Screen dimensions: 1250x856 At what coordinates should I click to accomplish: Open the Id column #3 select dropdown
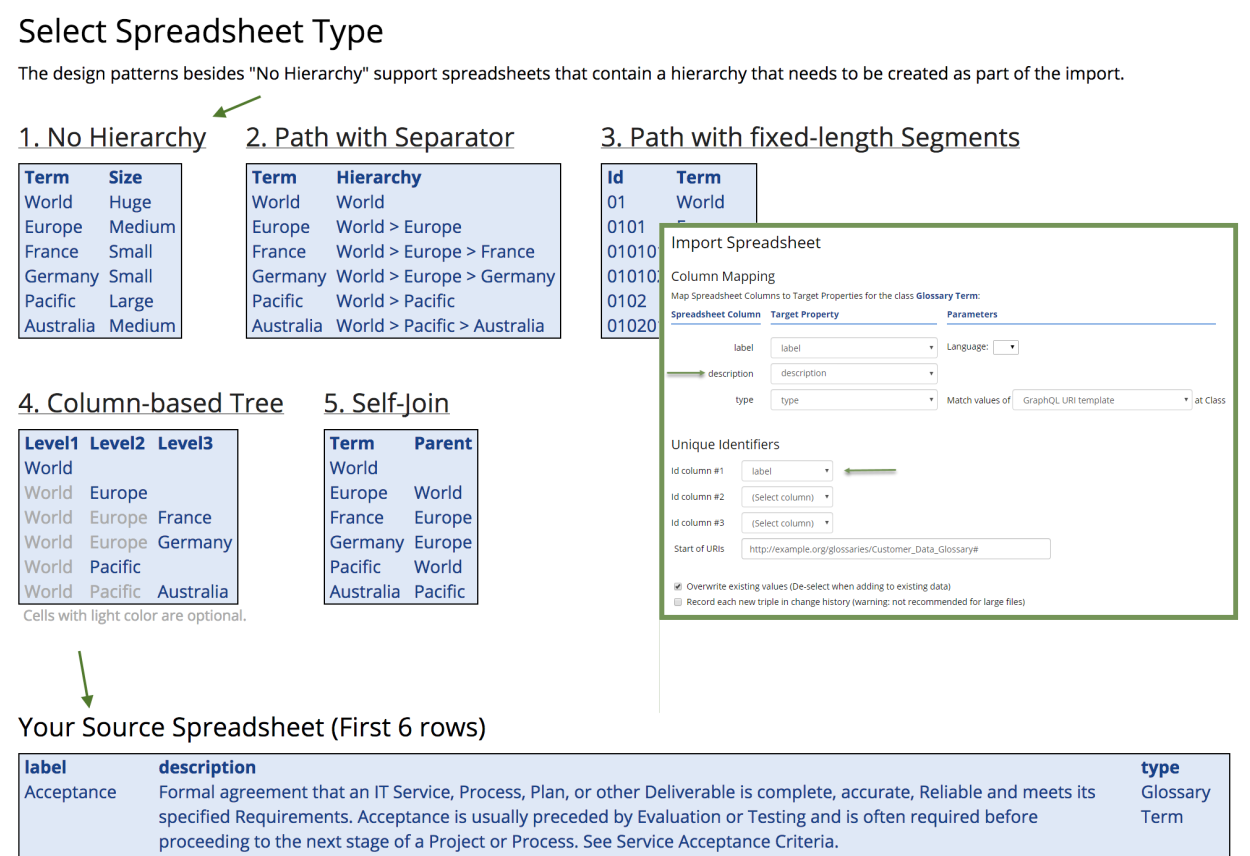787,523
